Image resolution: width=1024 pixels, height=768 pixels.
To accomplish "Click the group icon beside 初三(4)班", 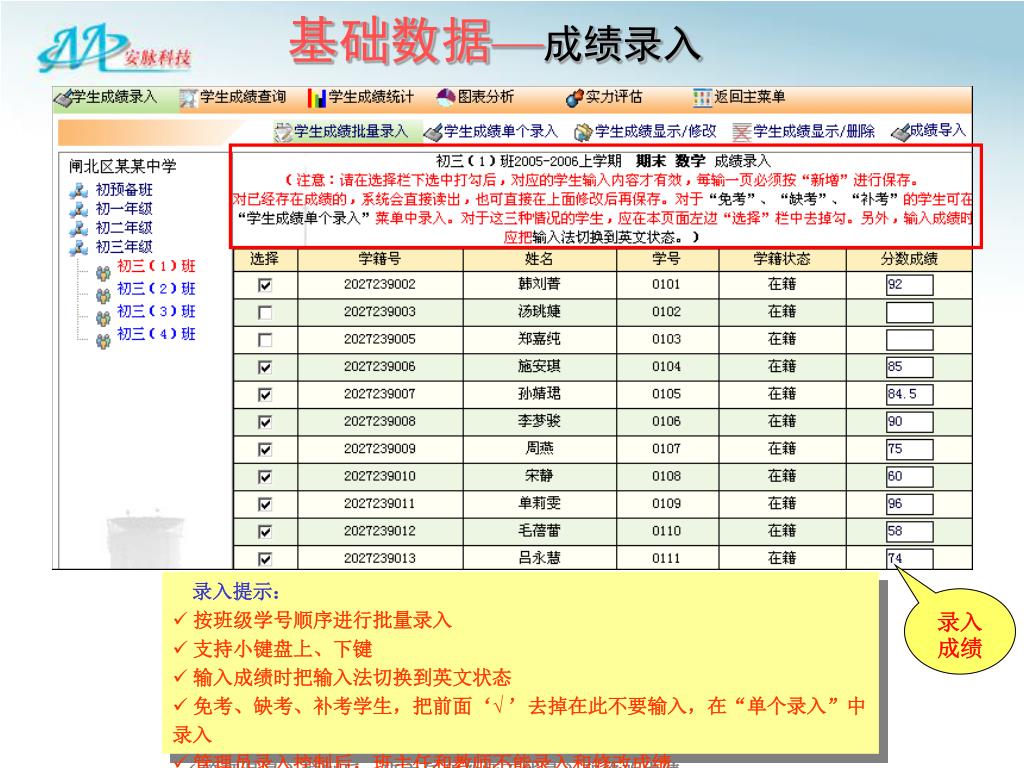I will (x=103, y=341).
